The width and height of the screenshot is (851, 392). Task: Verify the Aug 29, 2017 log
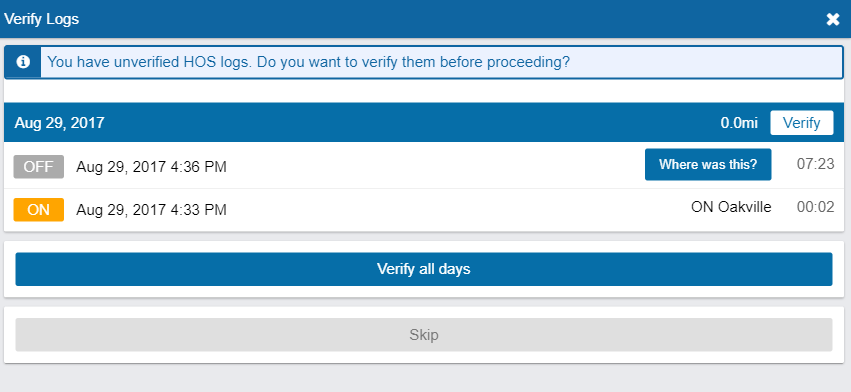[802, 123]
